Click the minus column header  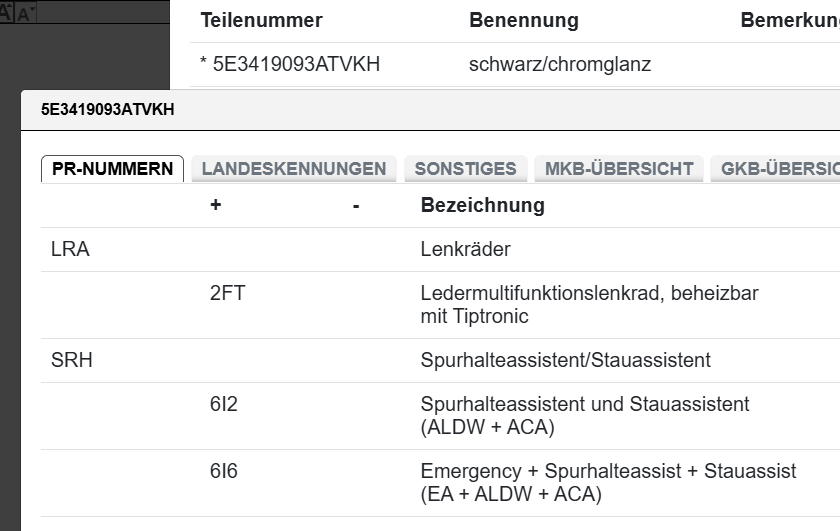[356, 206]
